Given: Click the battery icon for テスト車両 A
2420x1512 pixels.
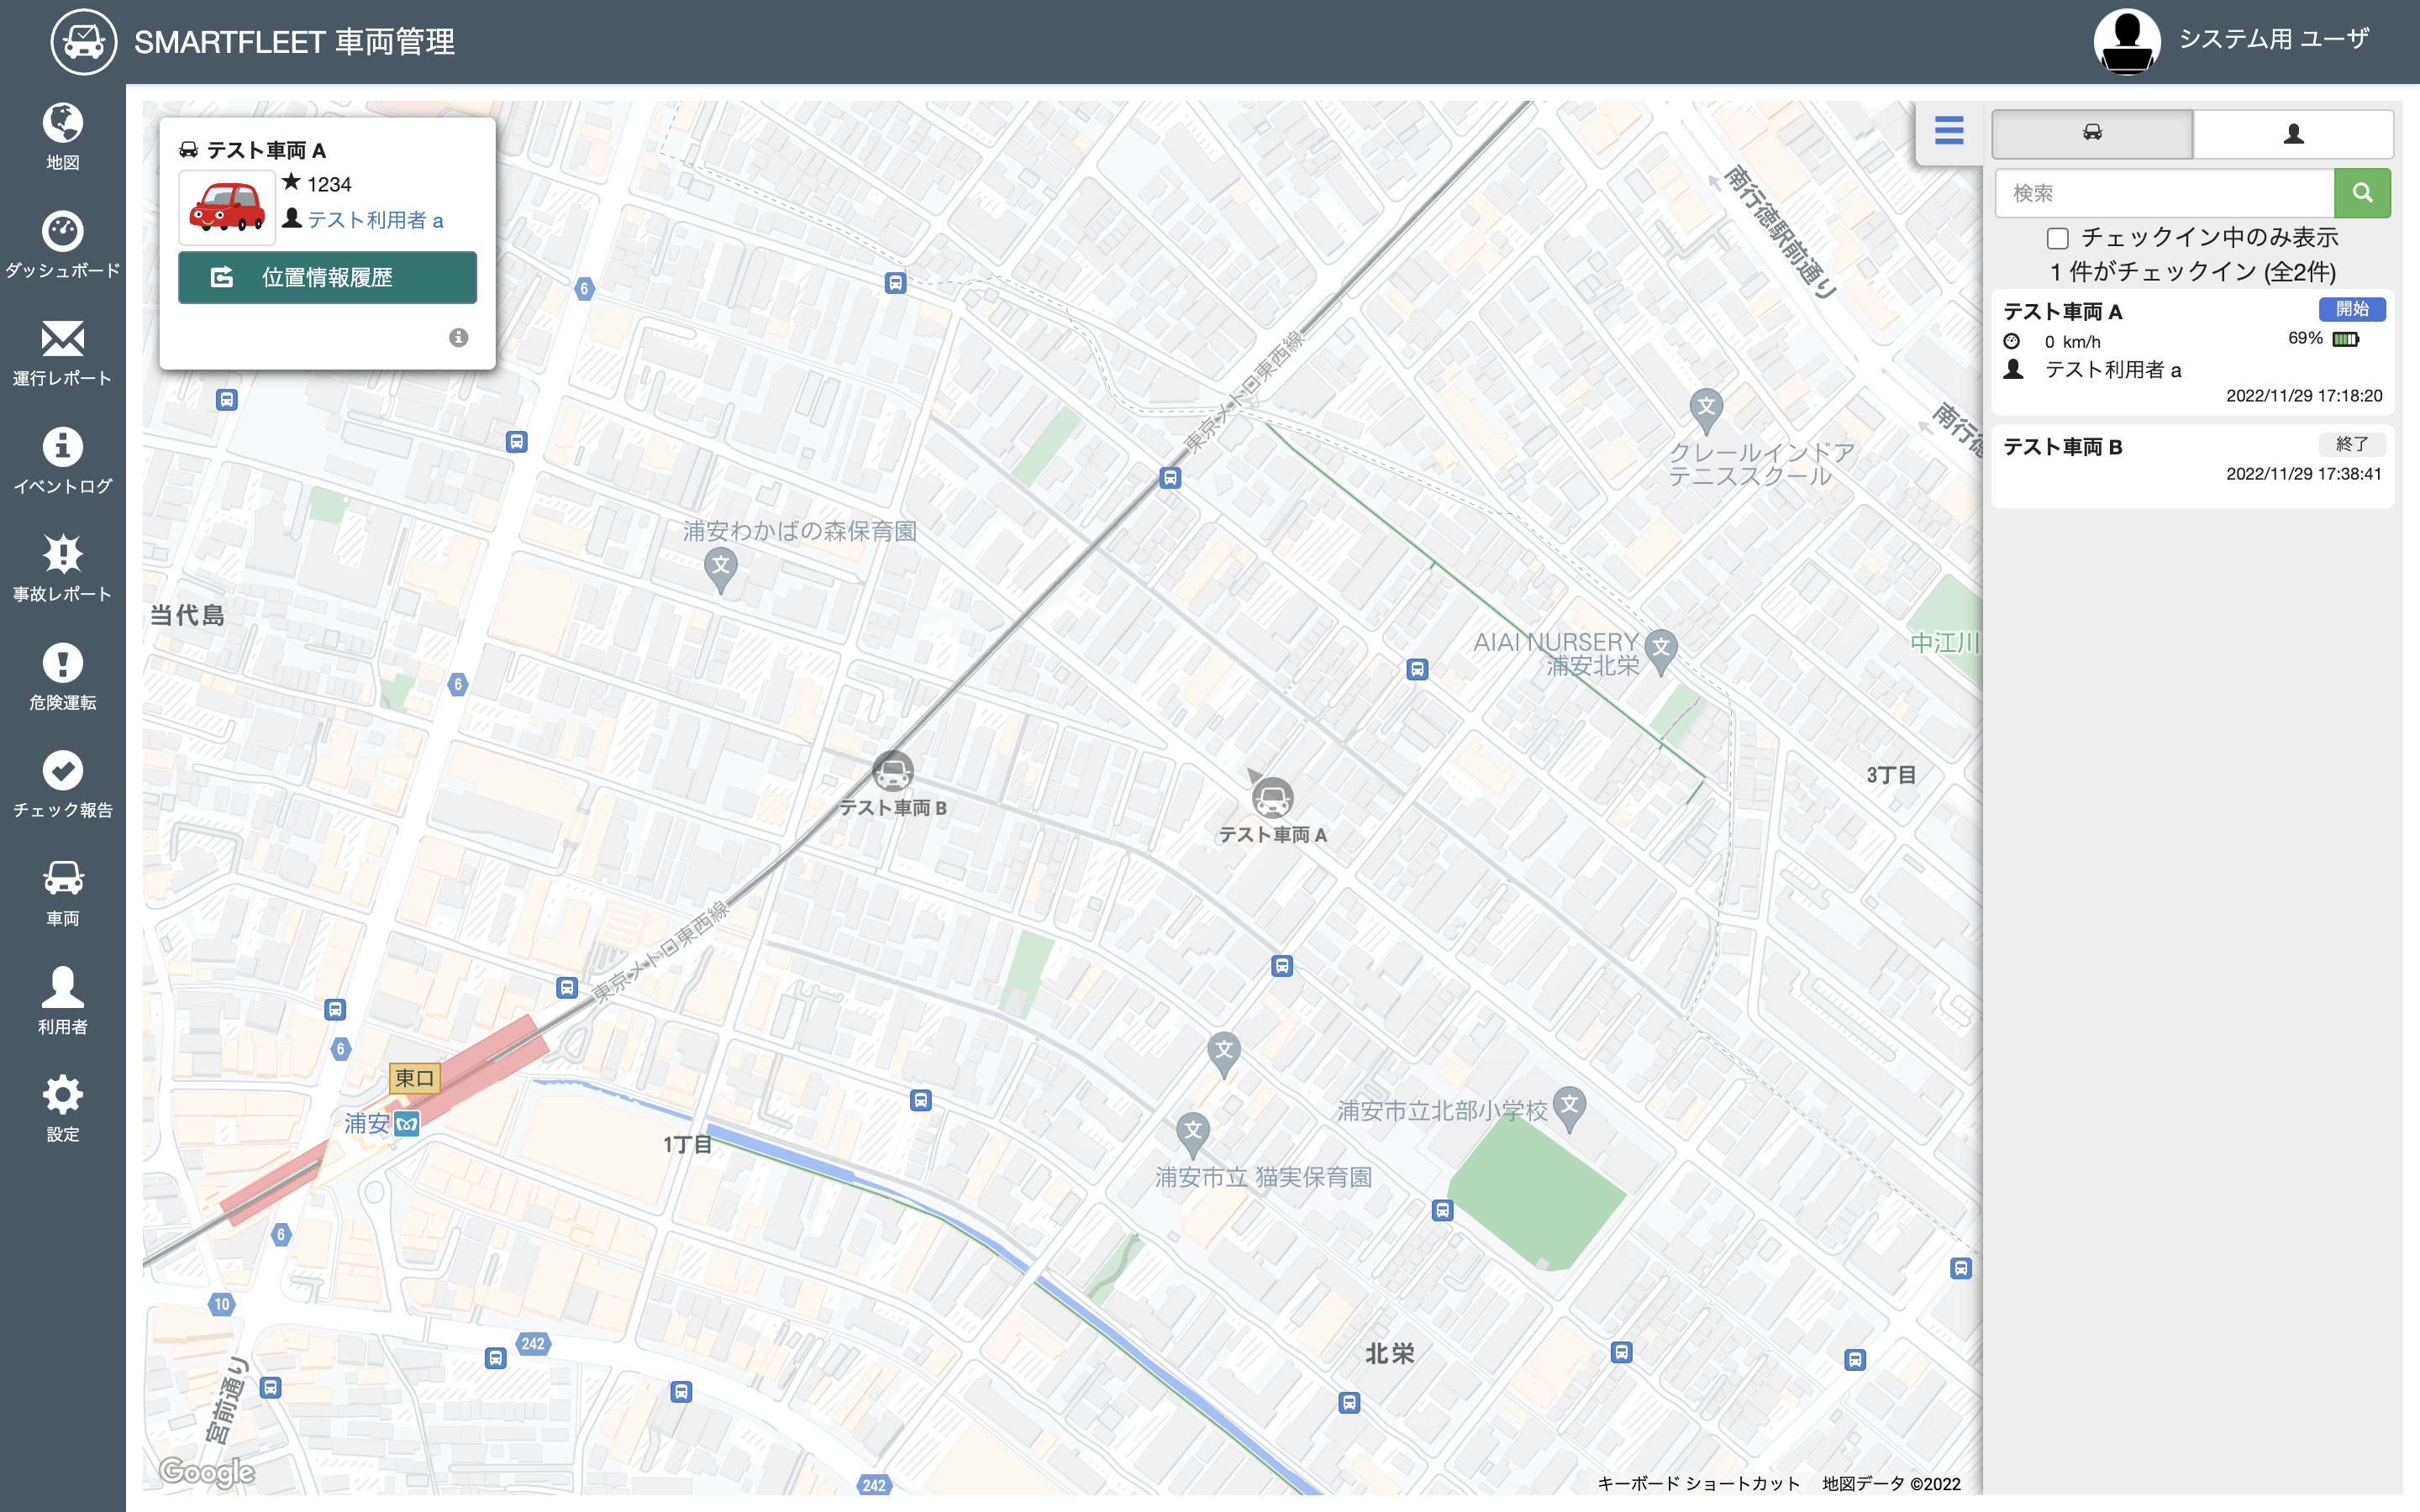Looking at the screenshot, I should point(2346,340).
